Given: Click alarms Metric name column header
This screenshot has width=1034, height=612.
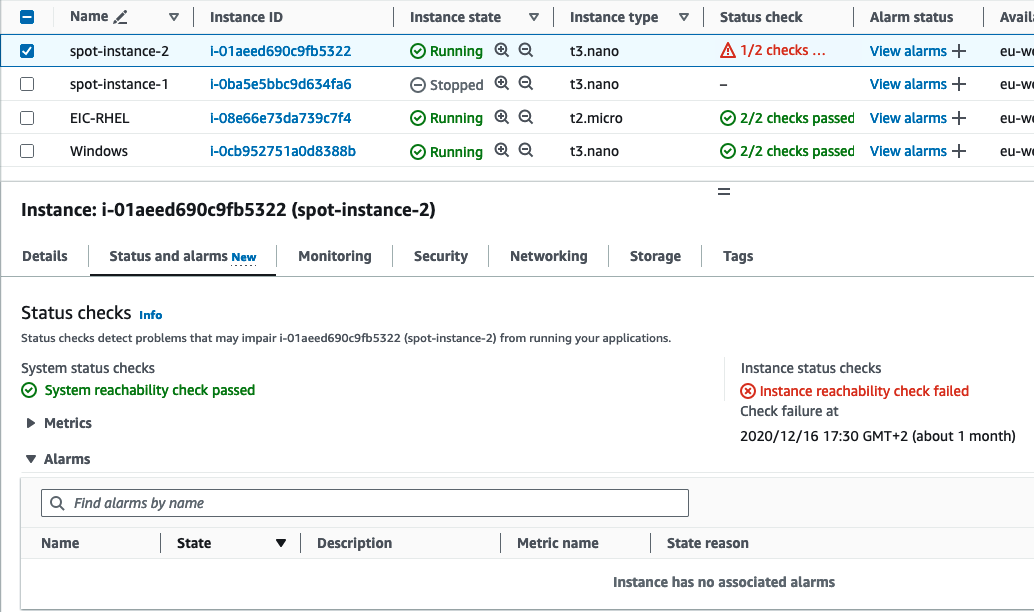Looking at the screenshot, I should pyautogui.click(x=558, y=543).
